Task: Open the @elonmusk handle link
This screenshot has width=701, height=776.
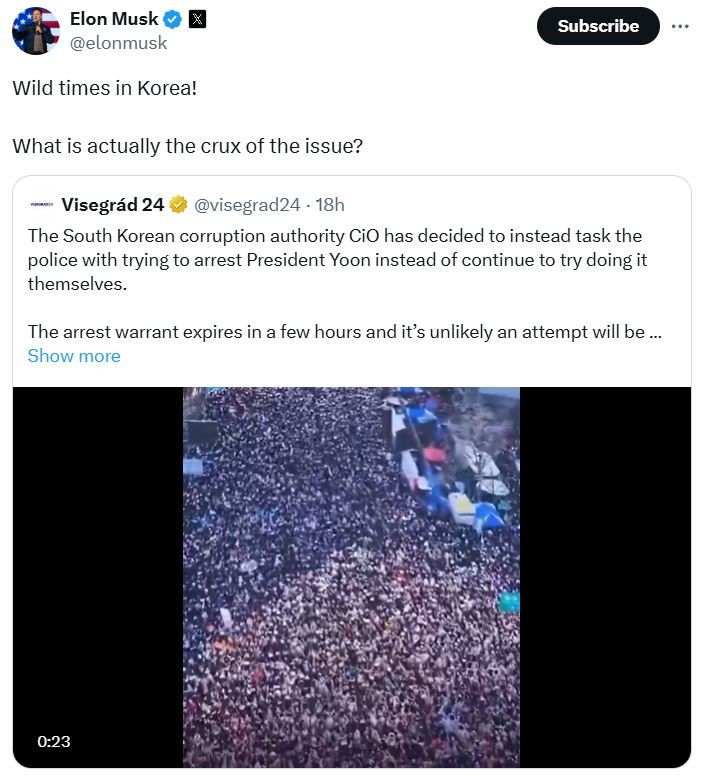Action: [118, 43]
